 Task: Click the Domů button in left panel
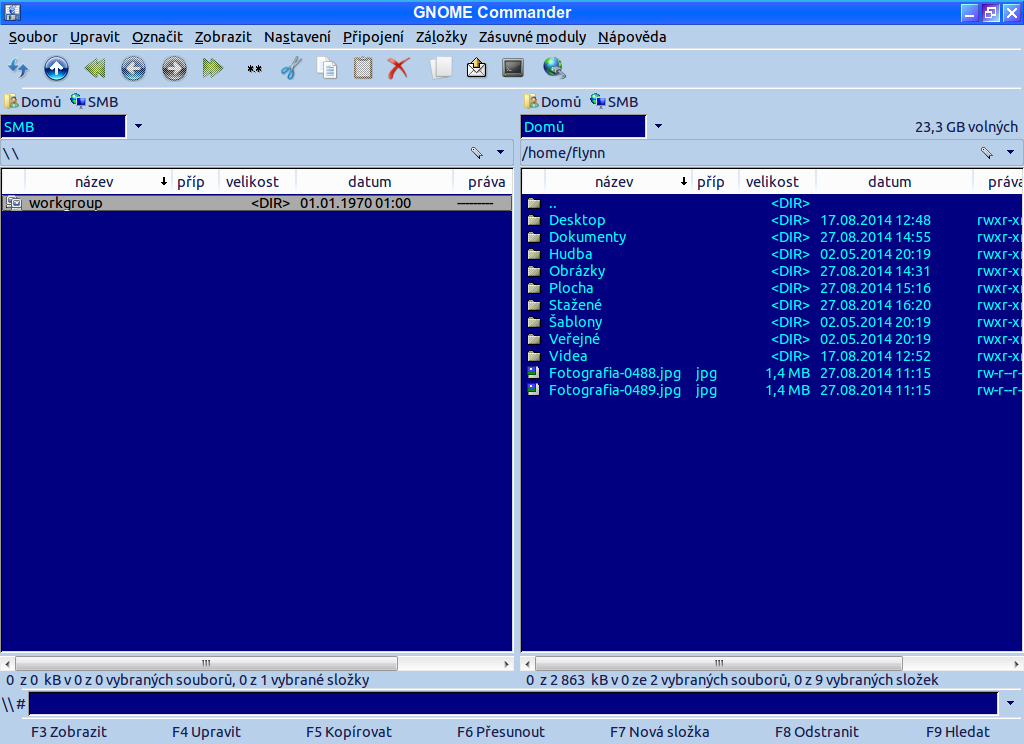[33, 102]
